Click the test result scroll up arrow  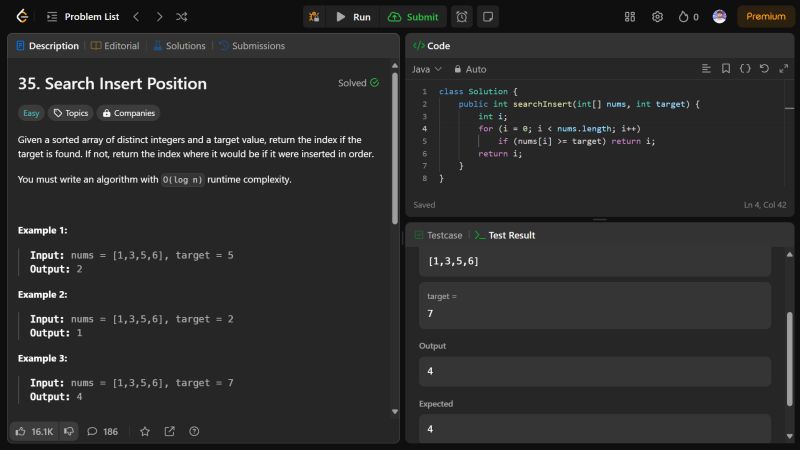(790, 254)
